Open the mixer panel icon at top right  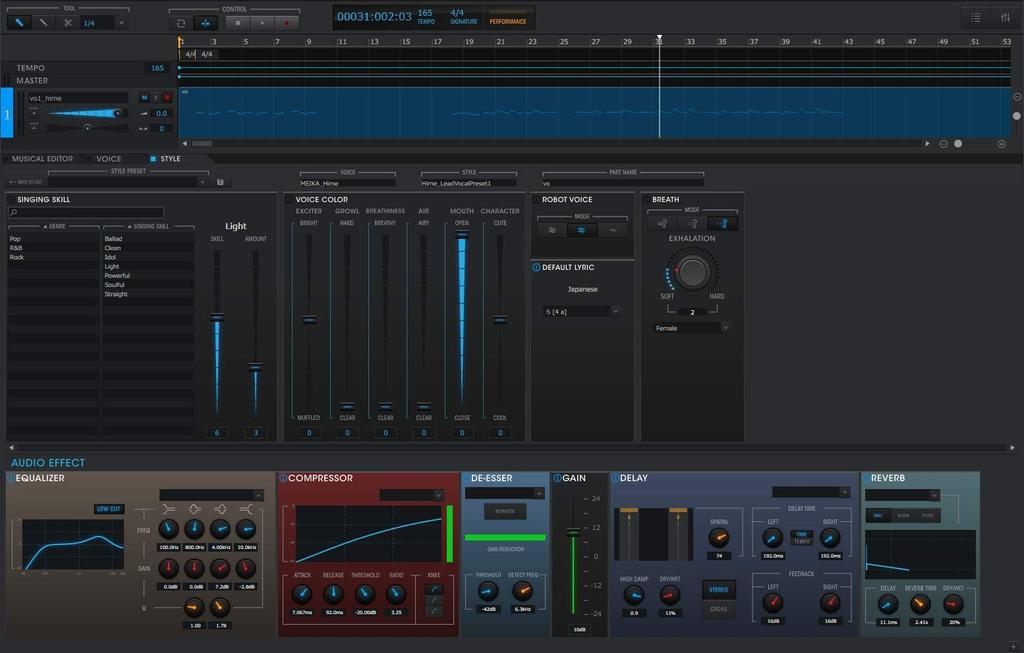click(x=1005, y=18)
